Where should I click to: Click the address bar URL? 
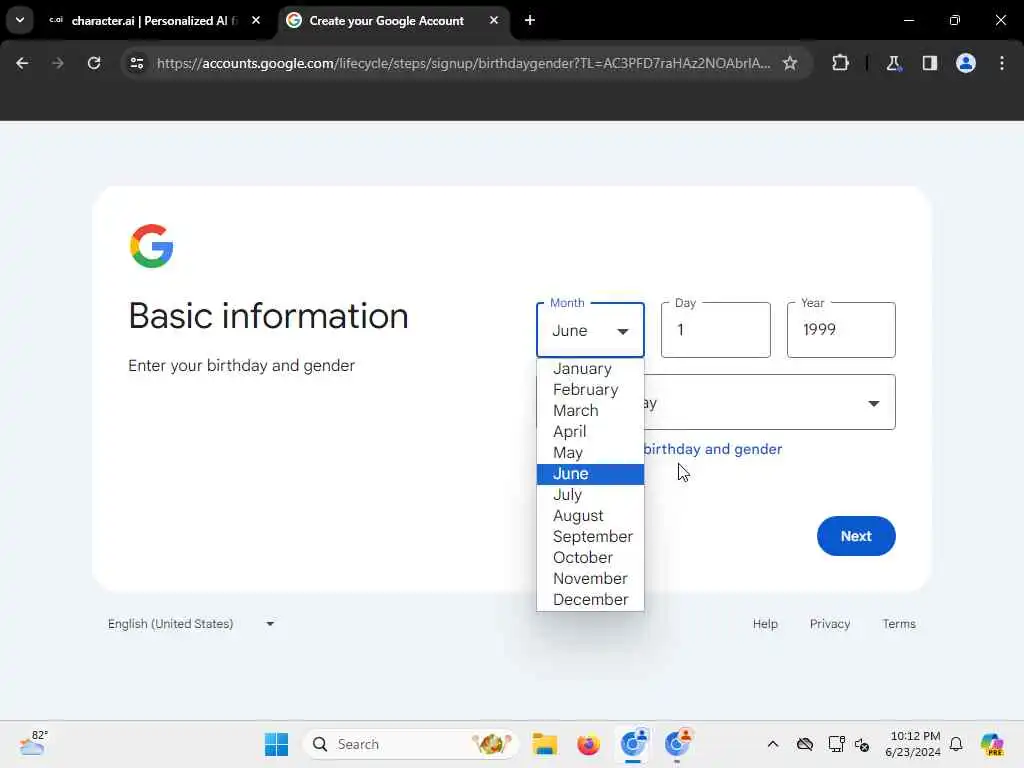pyautogui.click(x=464, y=63)
